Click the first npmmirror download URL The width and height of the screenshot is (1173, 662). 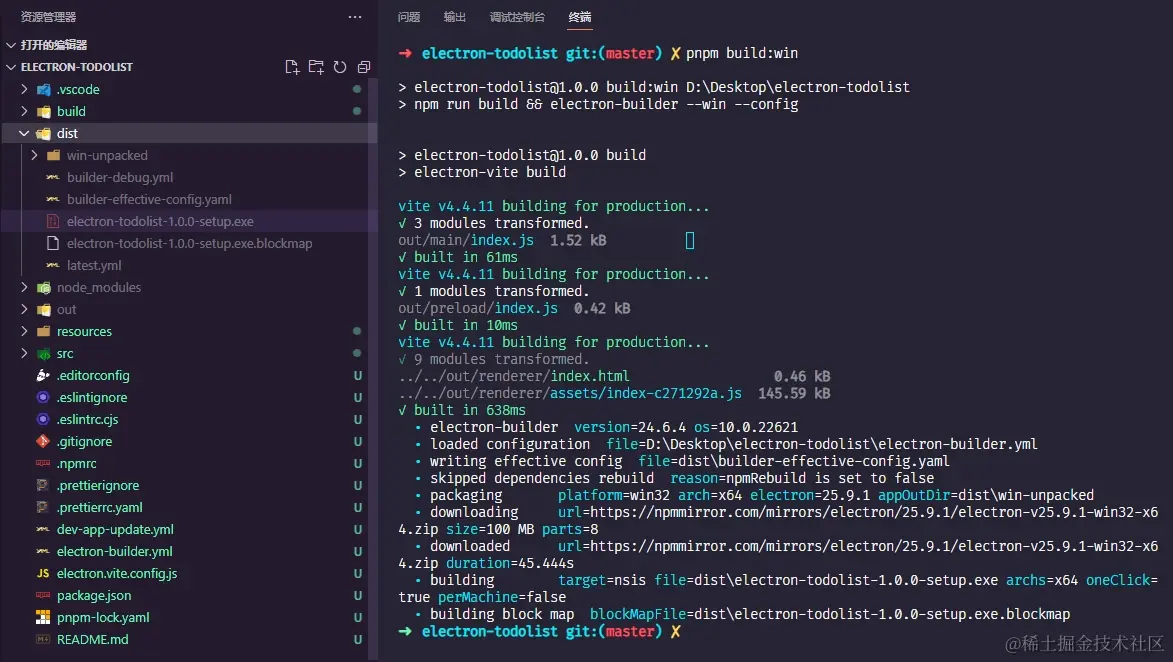click(874, 512)
